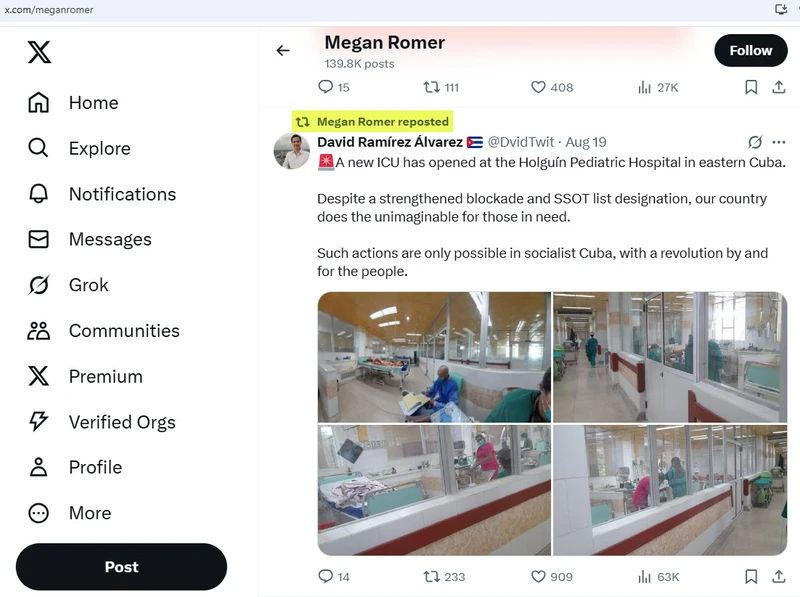Open David Ramírez Álvarez's profile picture
800x597 pixels.
coord(292,150)
